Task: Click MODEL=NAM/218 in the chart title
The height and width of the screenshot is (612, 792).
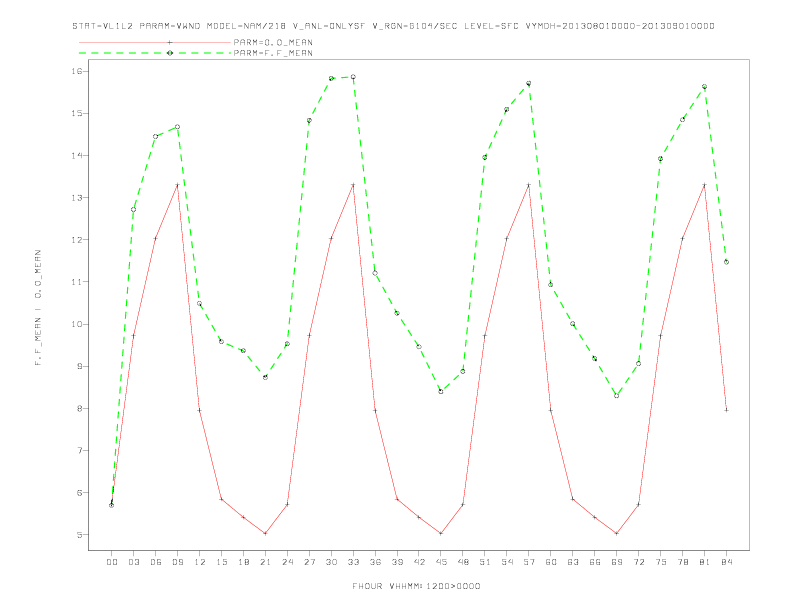Action: point(246,26)
